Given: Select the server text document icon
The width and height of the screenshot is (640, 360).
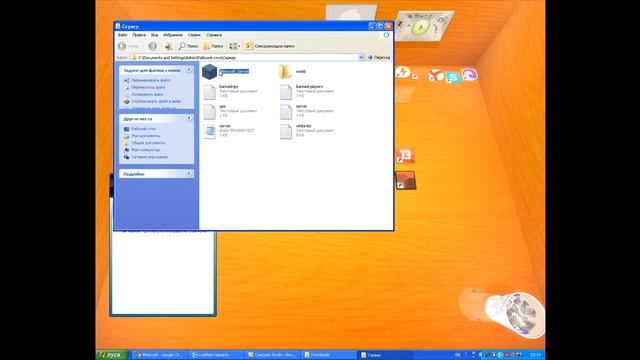Looking at the screenshot, I should 286,112.
